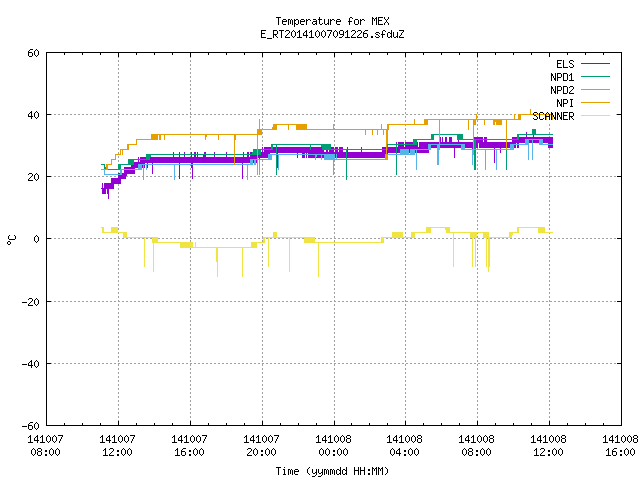Click the green NPD1 legend line sample

pyautogui.click(x=595, y=77)
